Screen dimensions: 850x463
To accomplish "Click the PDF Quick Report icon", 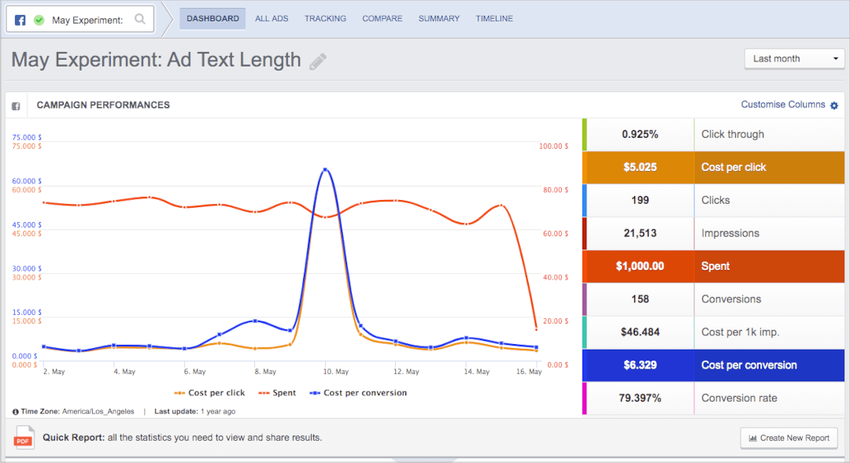I will pos(23,438).
